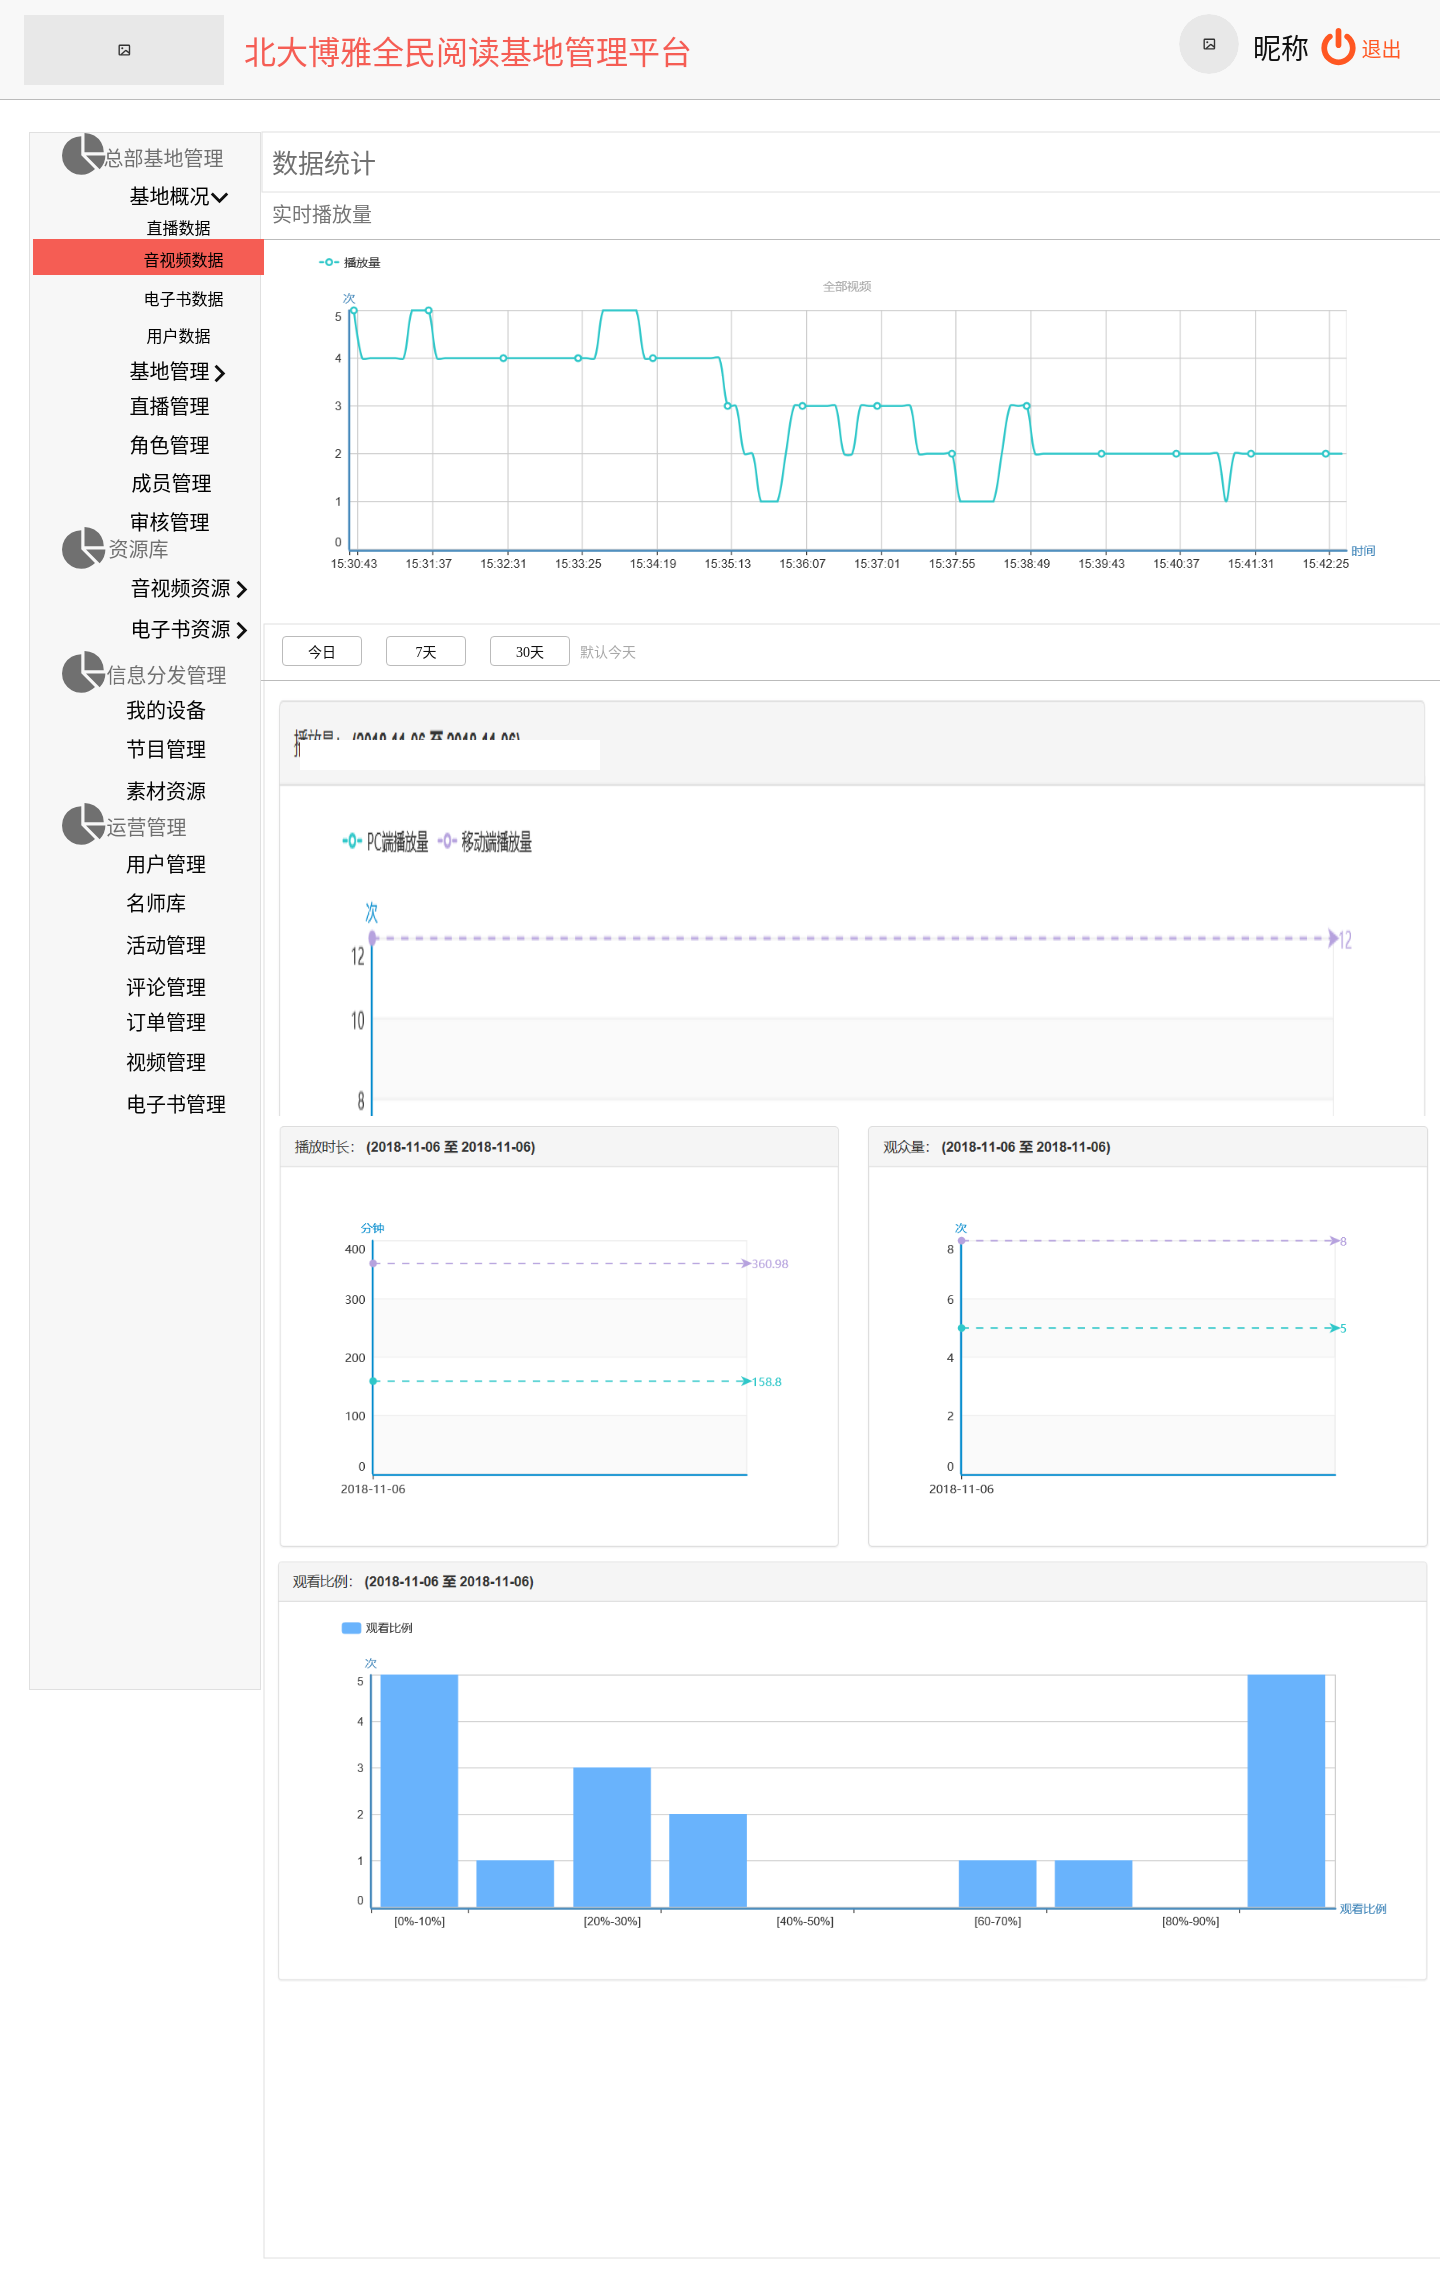Open the 用户数据 menu item
1440x2292 pixels.
point(178,336)
